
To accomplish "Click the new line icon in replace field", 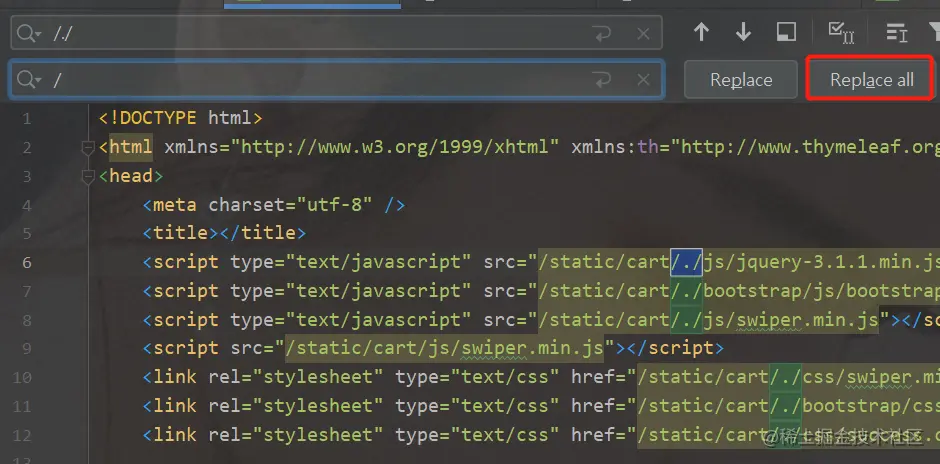I will tap(601, 79).
